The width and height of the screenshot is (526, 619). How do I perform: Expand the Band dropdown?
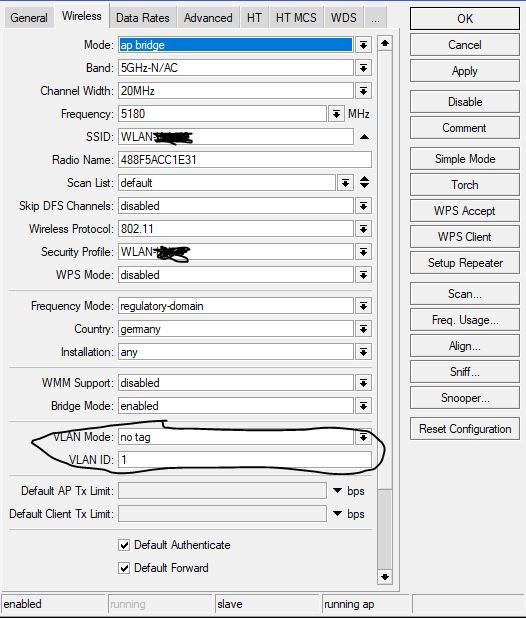[363, 68]
